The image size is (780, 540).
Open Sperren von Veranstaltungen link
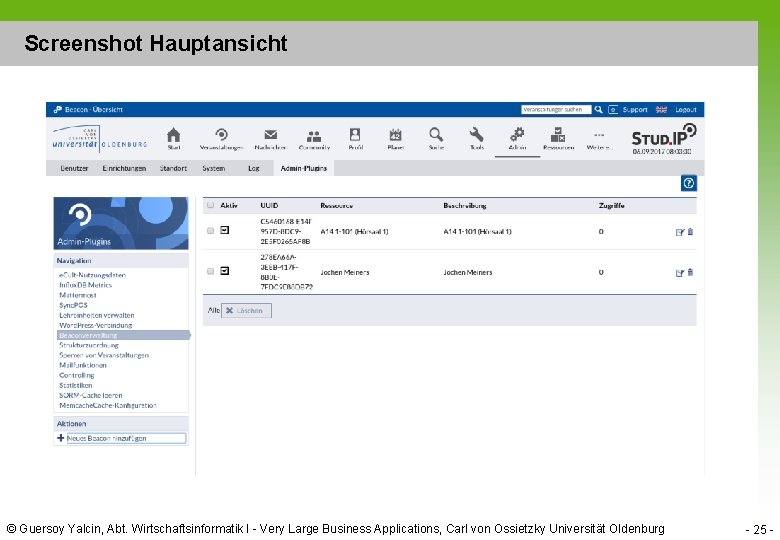click(104, 355)
